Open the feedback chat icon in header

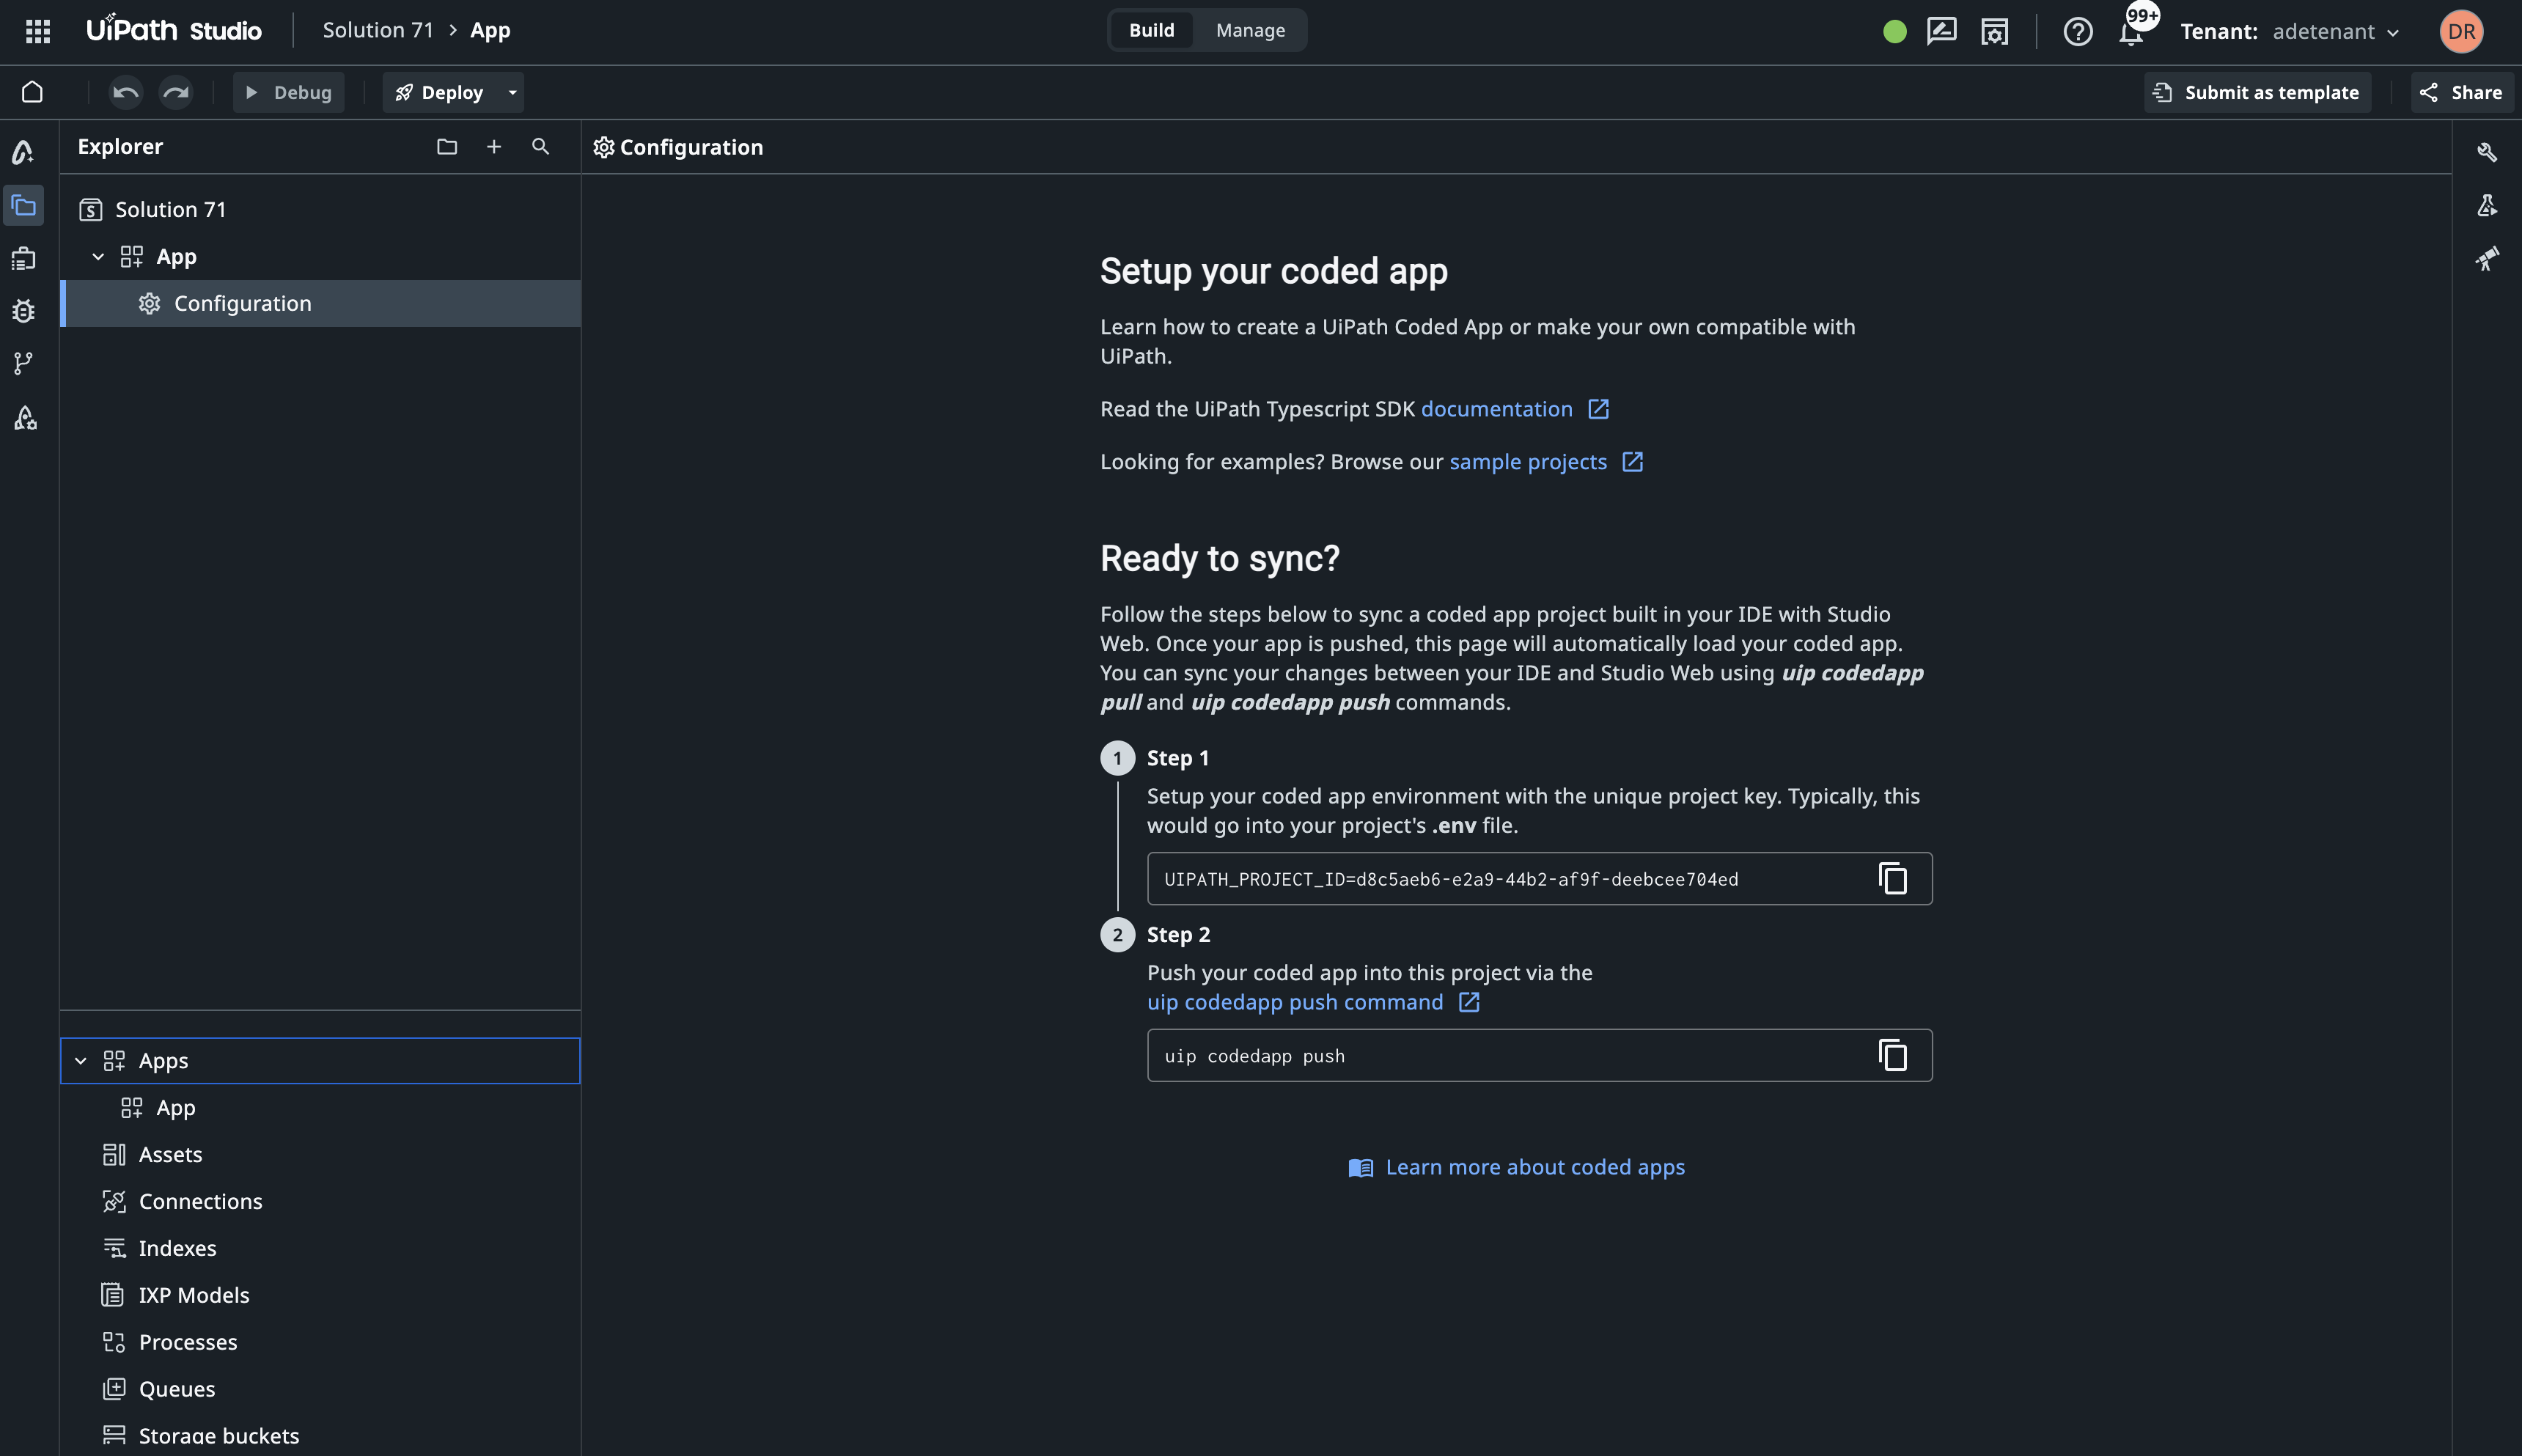pos(1941,31)
